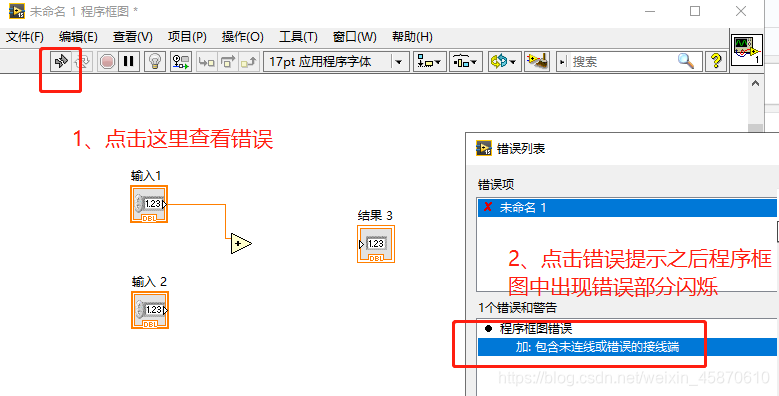The height and width of the screenshot is (396, 779).
Task: Toggle the Highlight Execution light bulb
Action: 155,62
